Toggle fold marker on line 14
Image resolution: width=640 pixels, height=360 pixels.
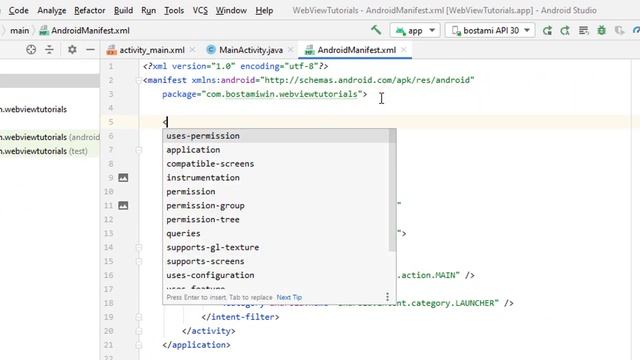pos(139,247)
